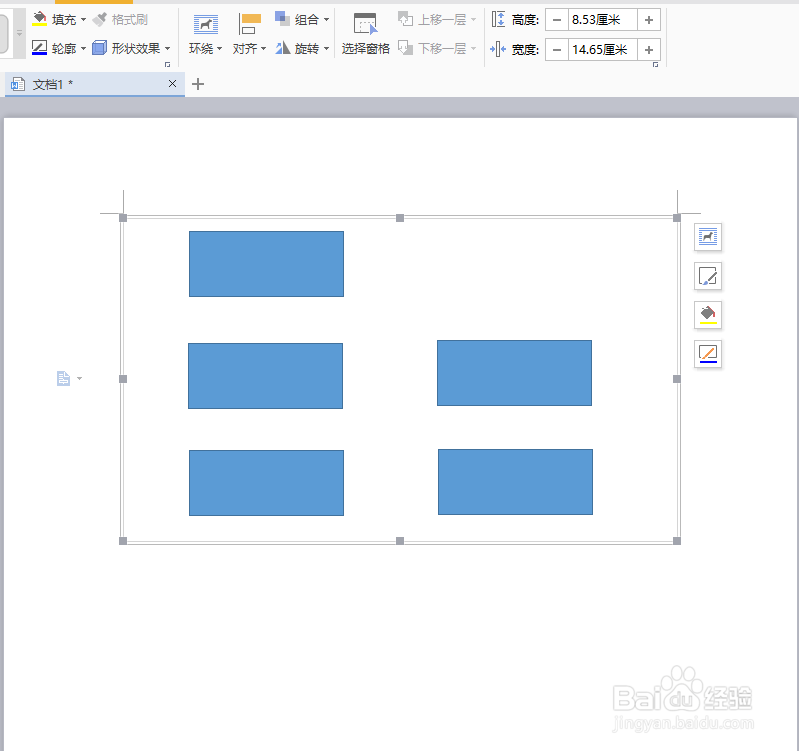Click the Fill (填充) paint bucket icon
The image size is (799, 751).
point(39,19)
